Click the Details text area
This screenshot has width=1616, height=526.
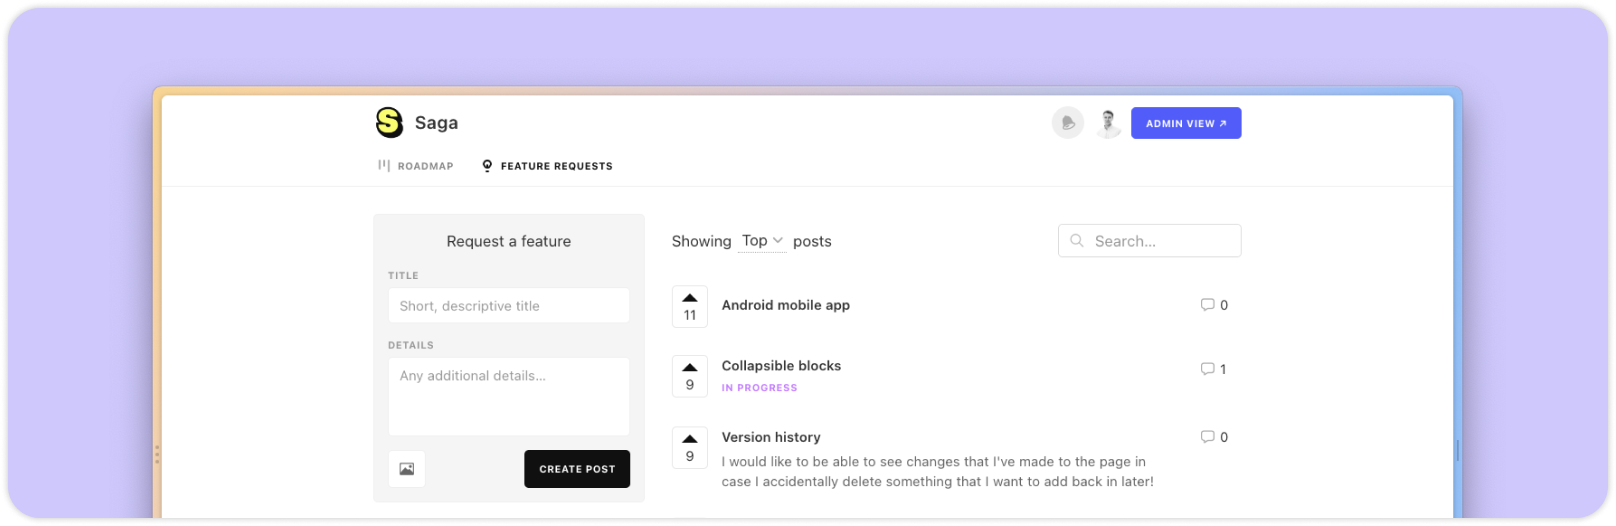click(x=509, y=396)
